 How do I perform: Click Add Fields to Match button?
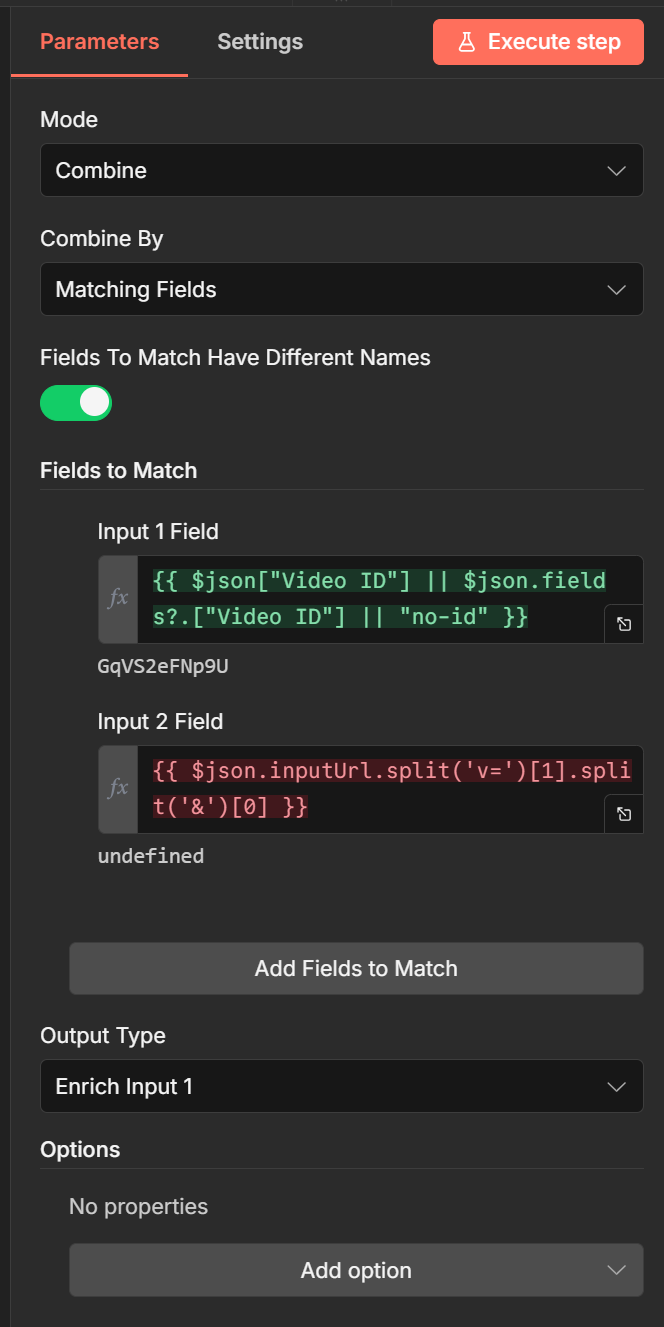(356, 968)
